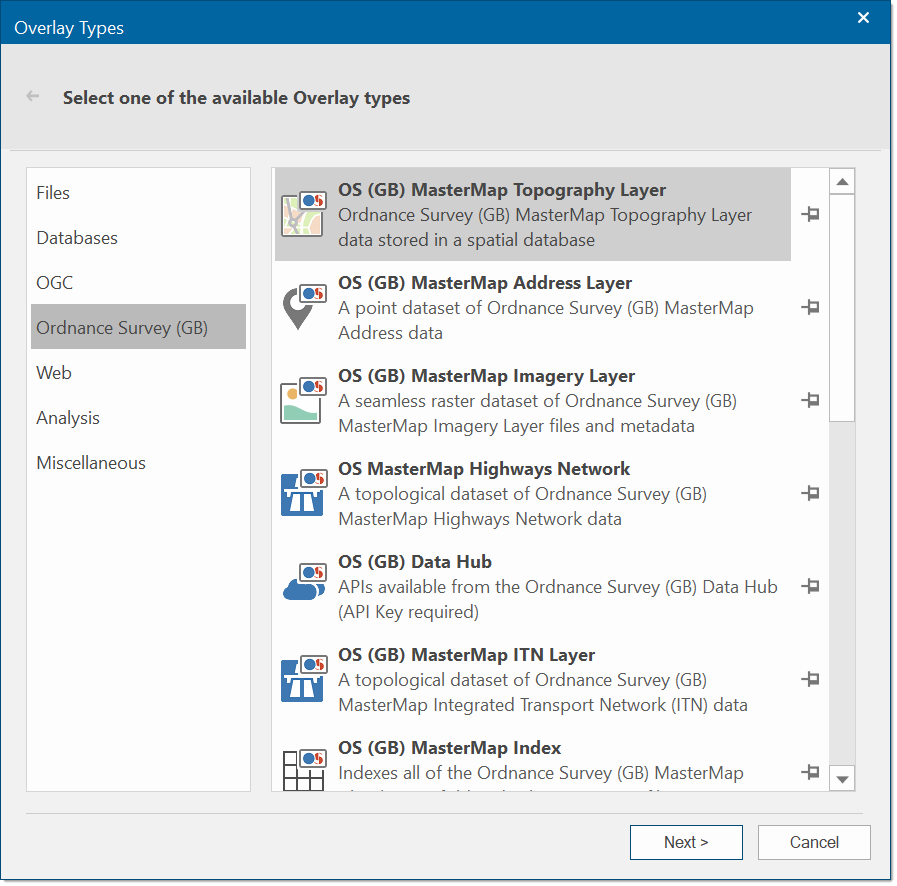The width and height of the screenshot is (897, 886).
Task: Click the Cancel button
Action: (x=814, y=842)
